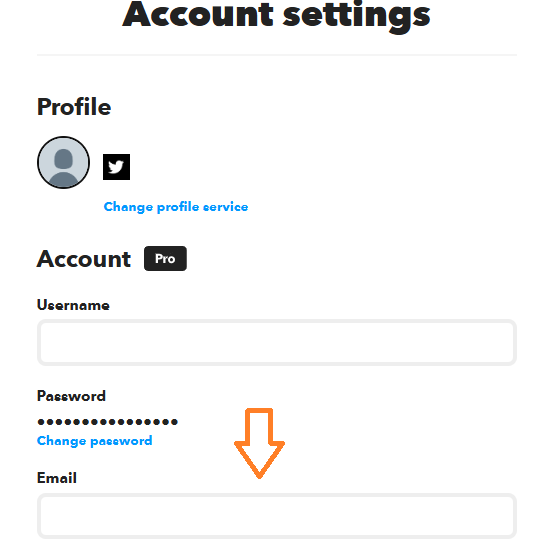Screen dimensions: 553x555
Task: Click the Password field label
Action: [x=71, y=396]
